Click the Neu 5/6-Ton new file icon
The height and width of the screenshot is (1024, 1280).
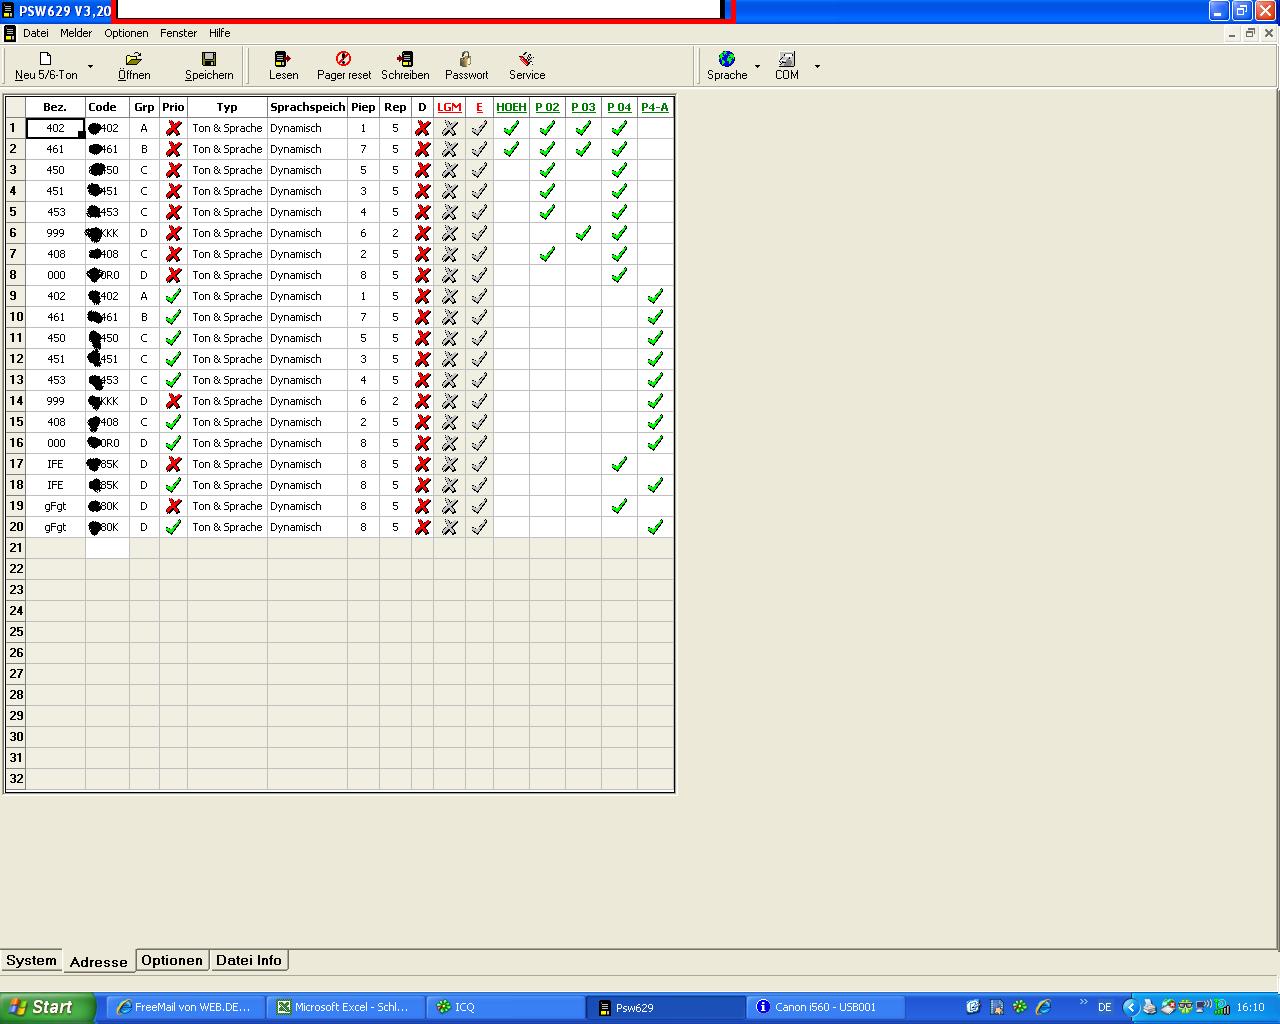[x=45, y=60]
